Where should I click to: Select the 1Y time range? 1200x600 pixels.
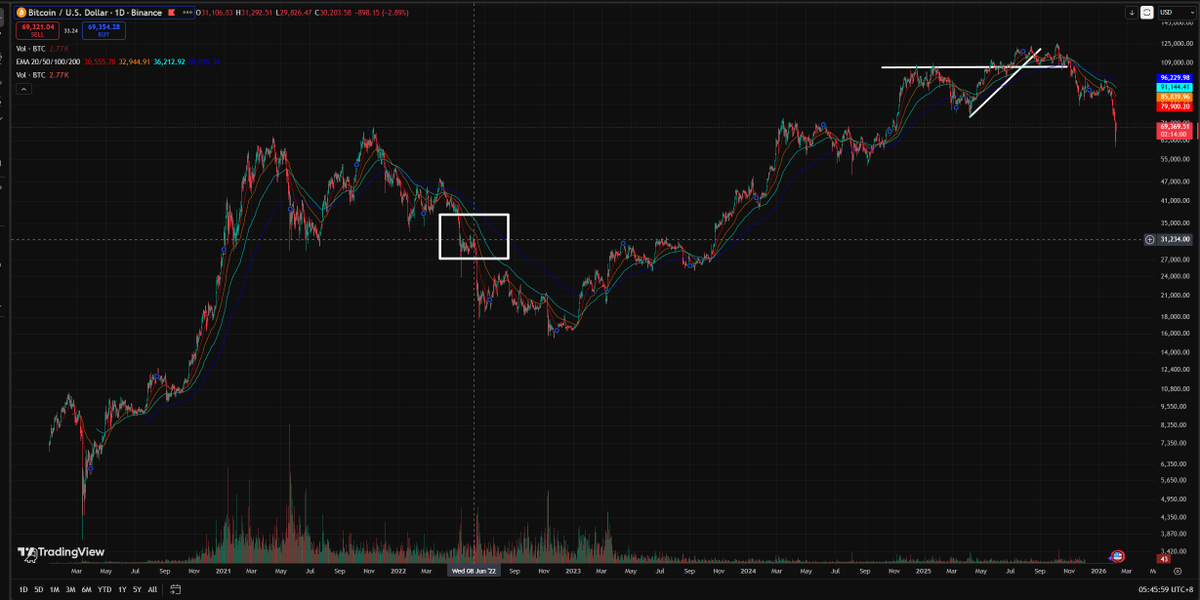(x=122, y=589)
